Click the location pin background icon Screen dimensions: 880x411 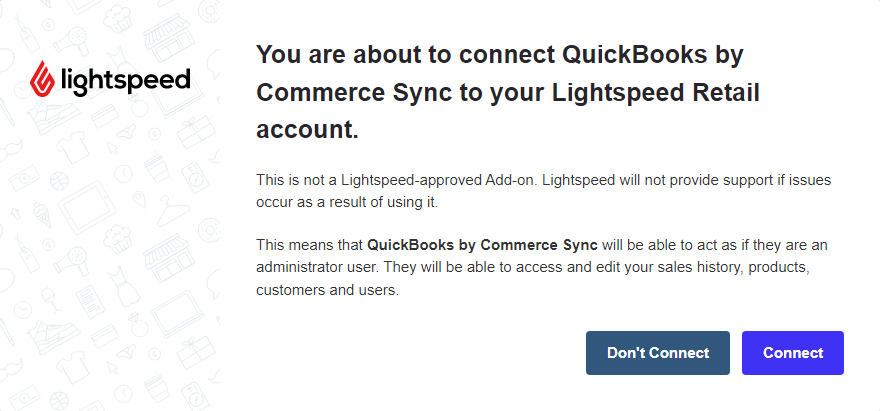point(139,199)
